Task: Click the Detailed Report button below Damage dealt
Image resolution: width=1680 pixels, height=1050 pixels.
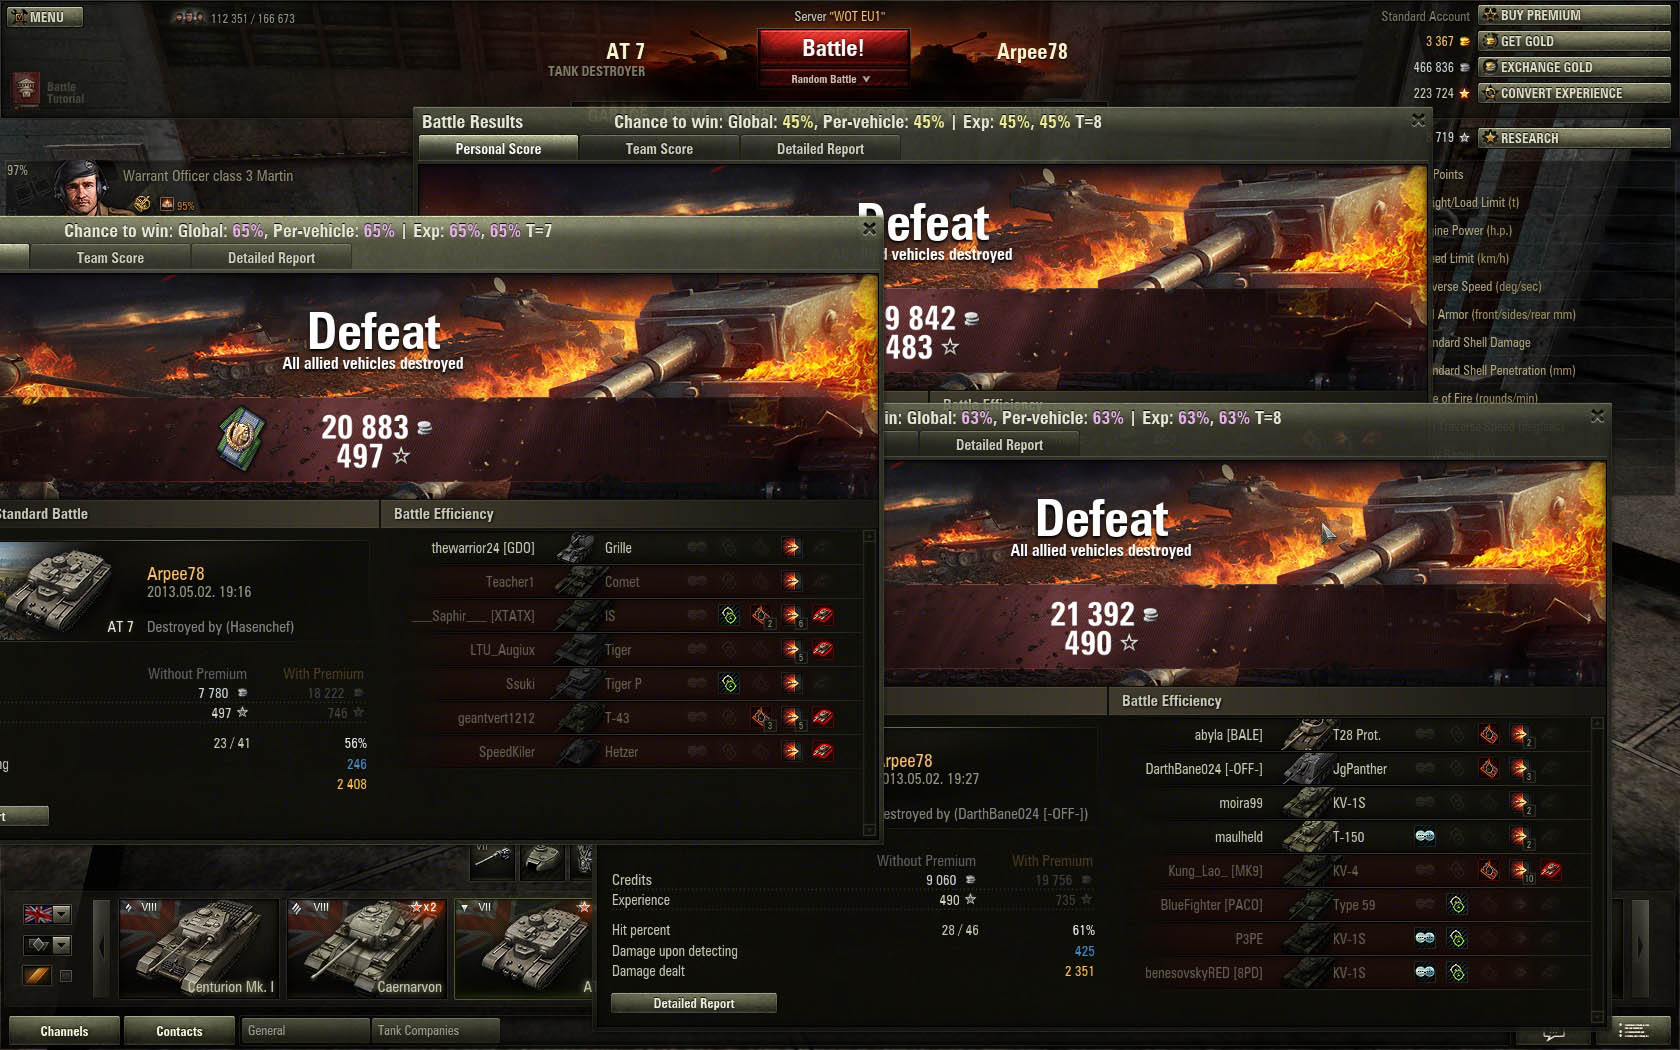Action: [694, 1003]
